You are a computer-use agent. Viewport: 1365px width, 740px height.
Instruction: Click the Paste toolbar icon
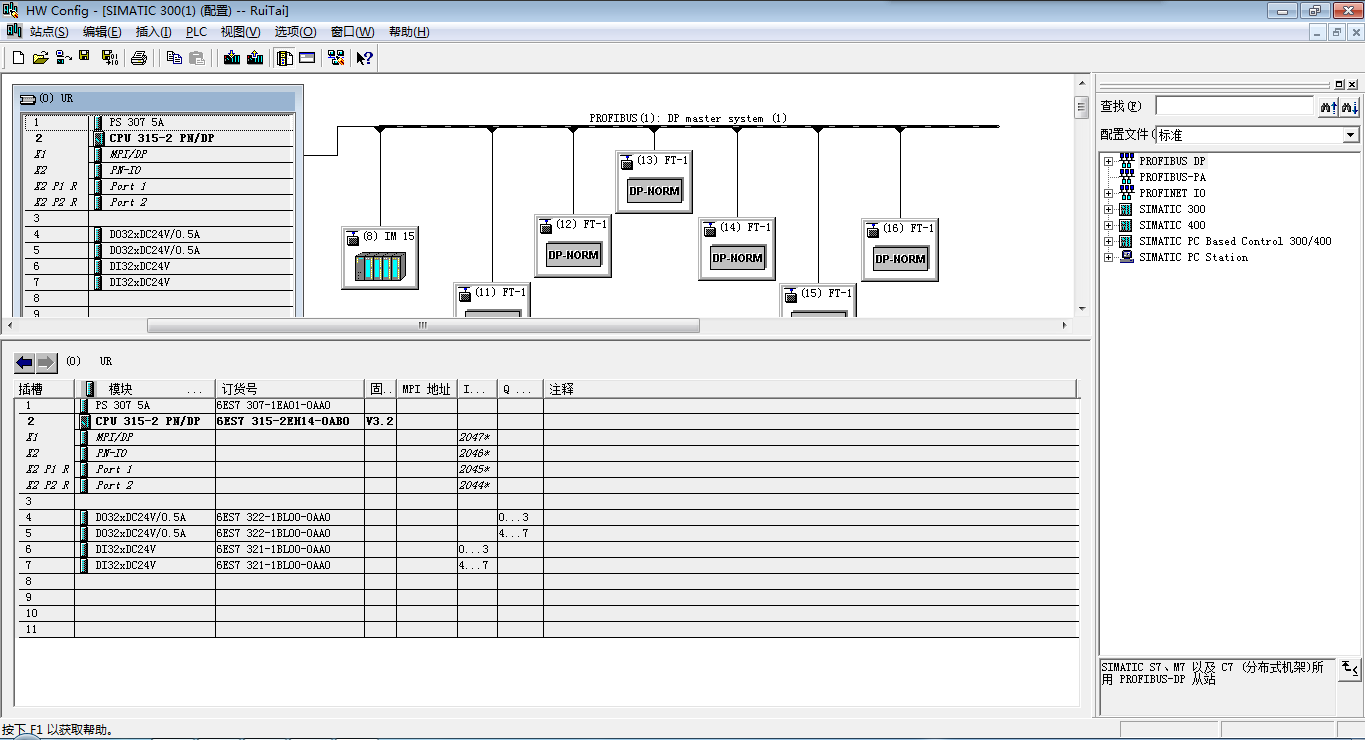tap(197, 58)
